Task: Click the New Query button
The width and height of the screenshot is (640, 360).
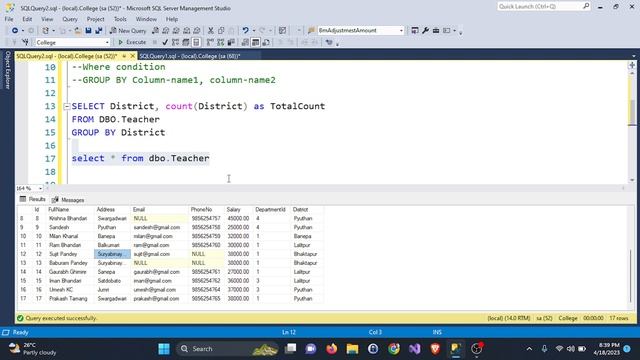Action: coord(128,31)
